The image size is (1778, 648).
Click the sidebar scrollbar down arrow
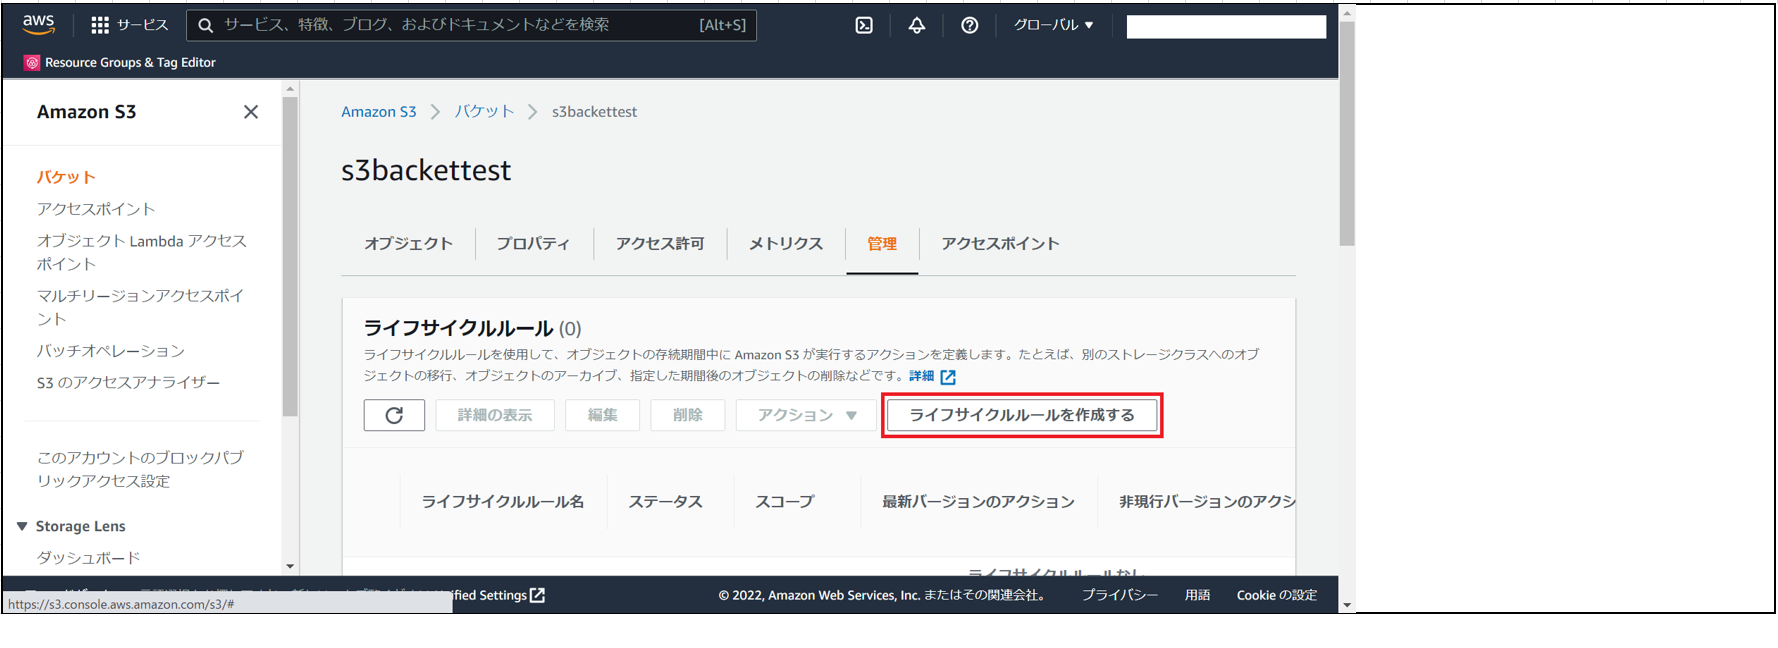290,566
